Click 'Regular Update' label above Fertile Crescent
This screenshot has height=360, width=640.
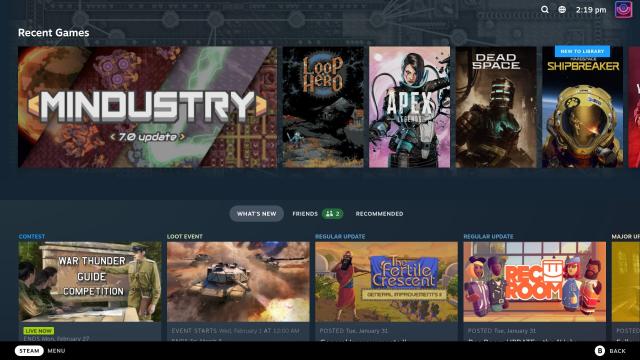point(340,236)
